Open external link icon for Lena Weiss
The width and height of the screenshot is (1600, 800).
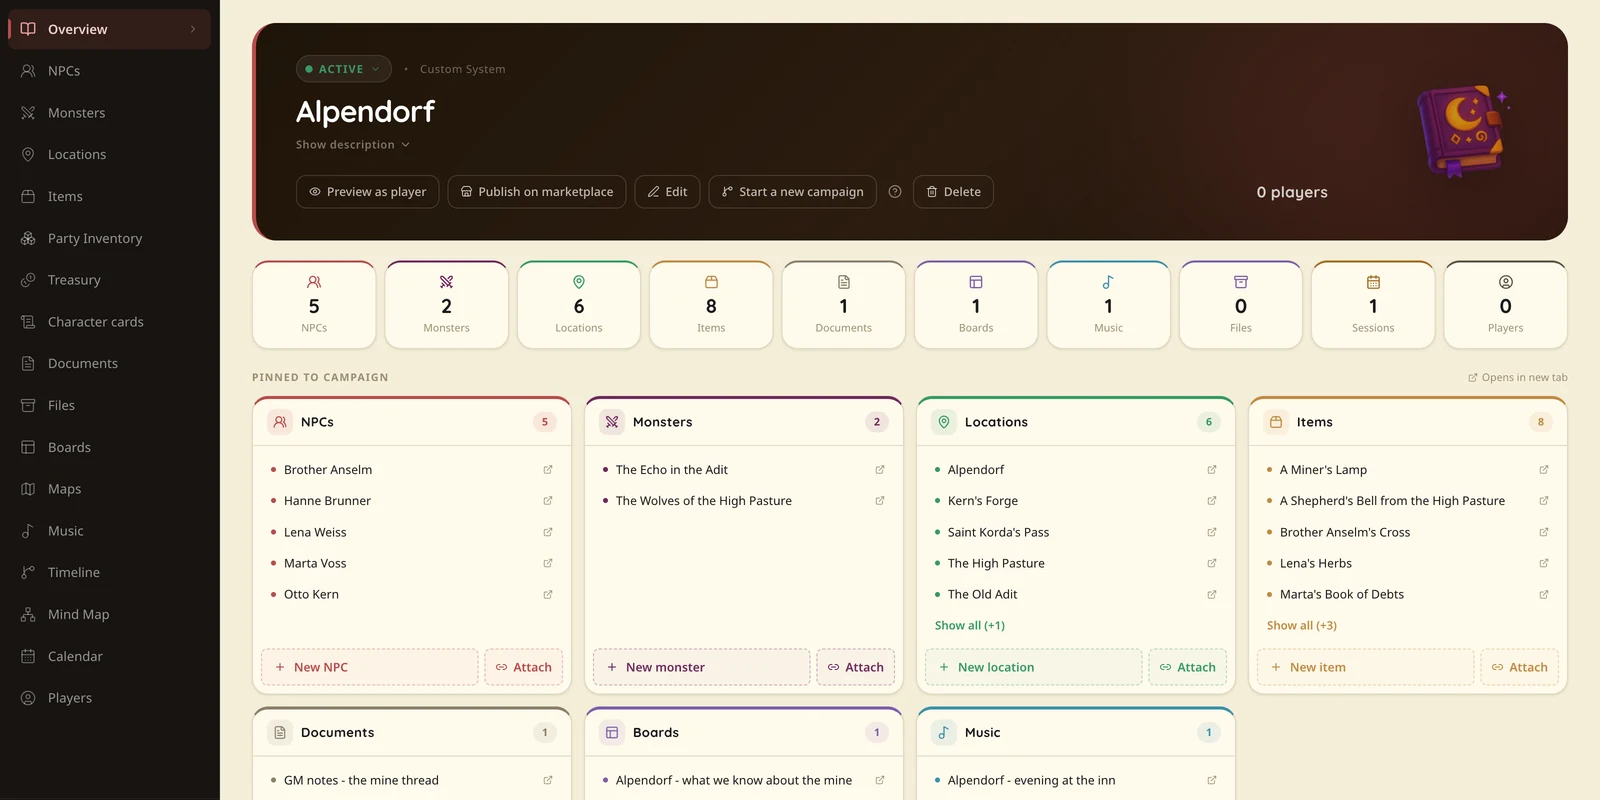pyautogui.click(x=548, y=532)
